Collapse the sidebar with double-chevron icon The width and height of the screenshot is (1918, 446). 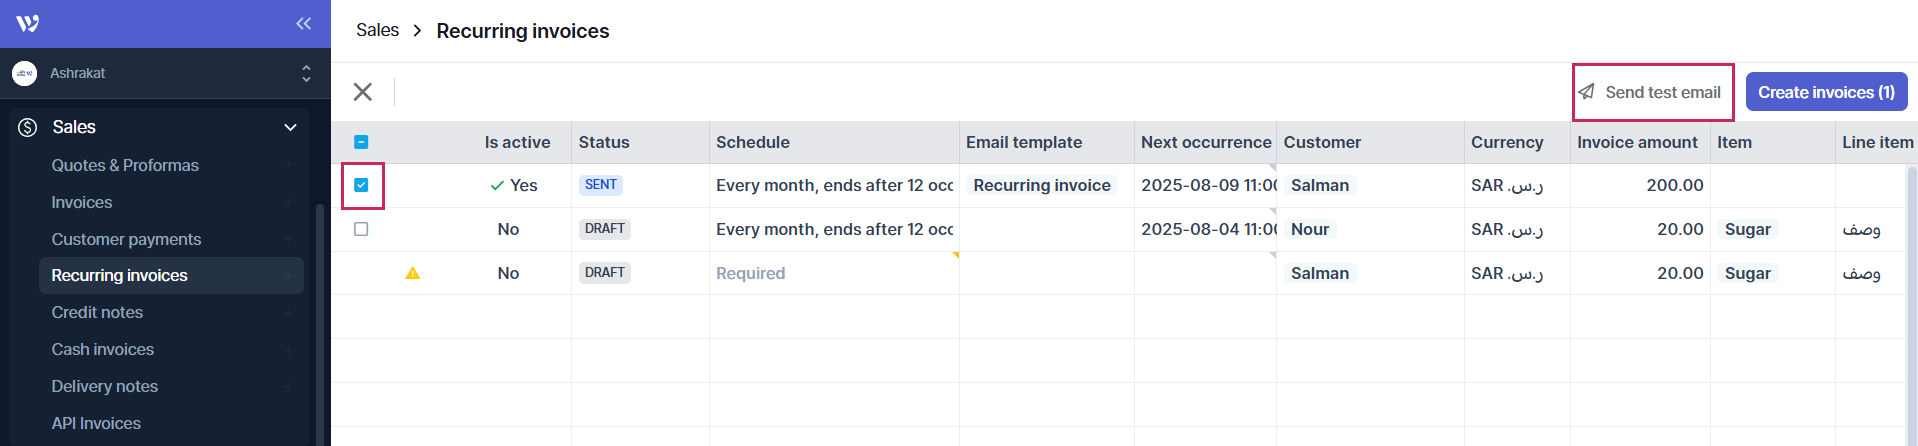pos(303,23)
